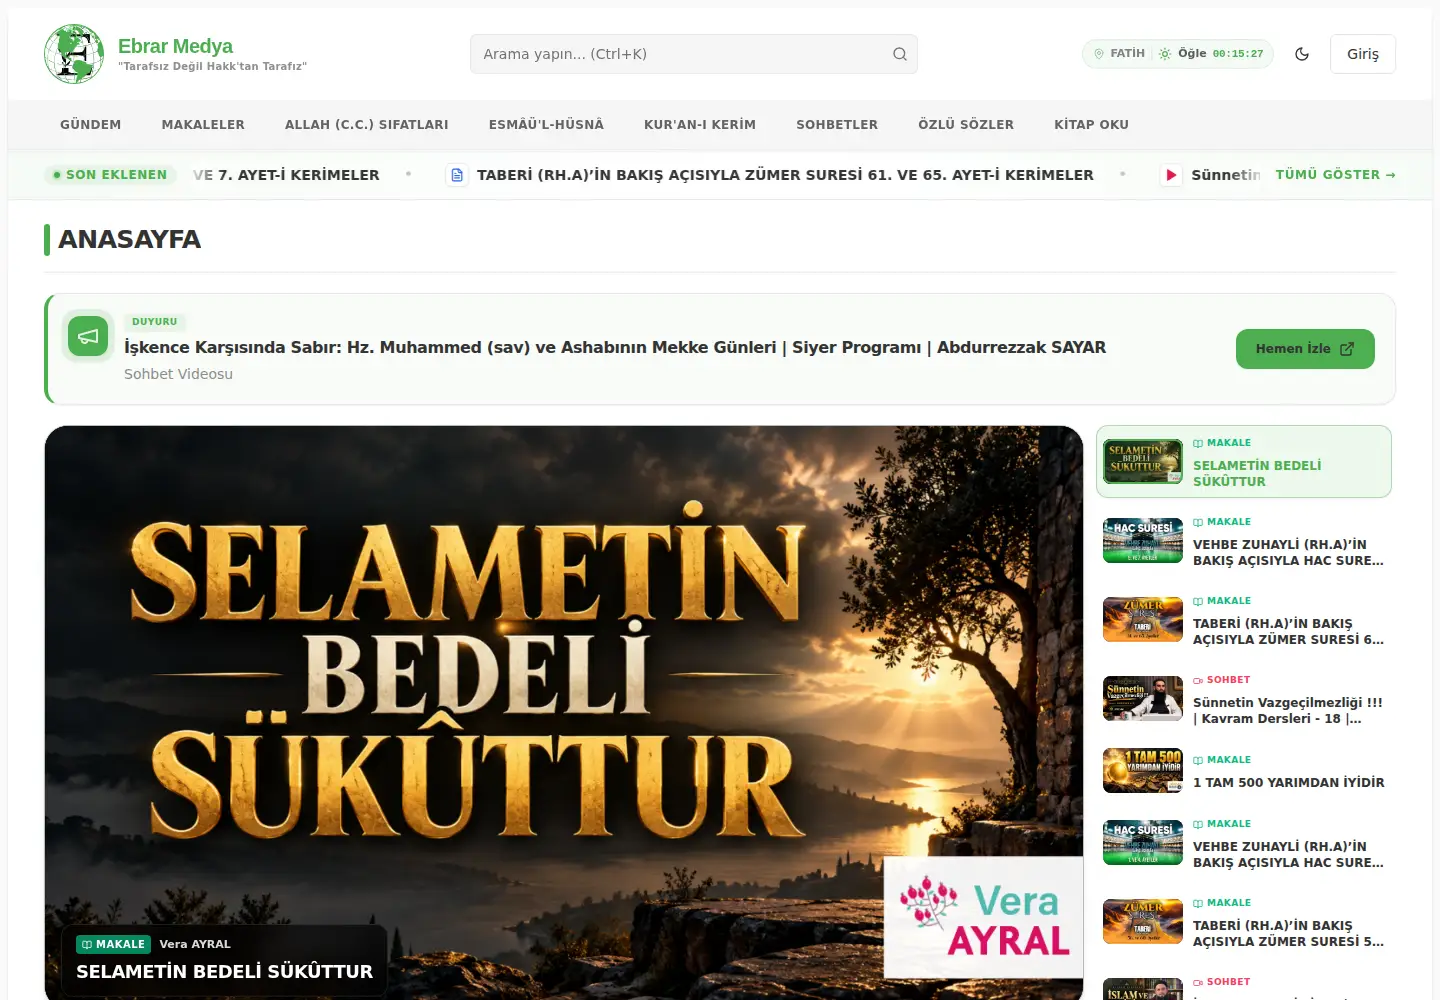
Task: Click the FATİH prayer time location label
Action: click(x=1127, y=54)
